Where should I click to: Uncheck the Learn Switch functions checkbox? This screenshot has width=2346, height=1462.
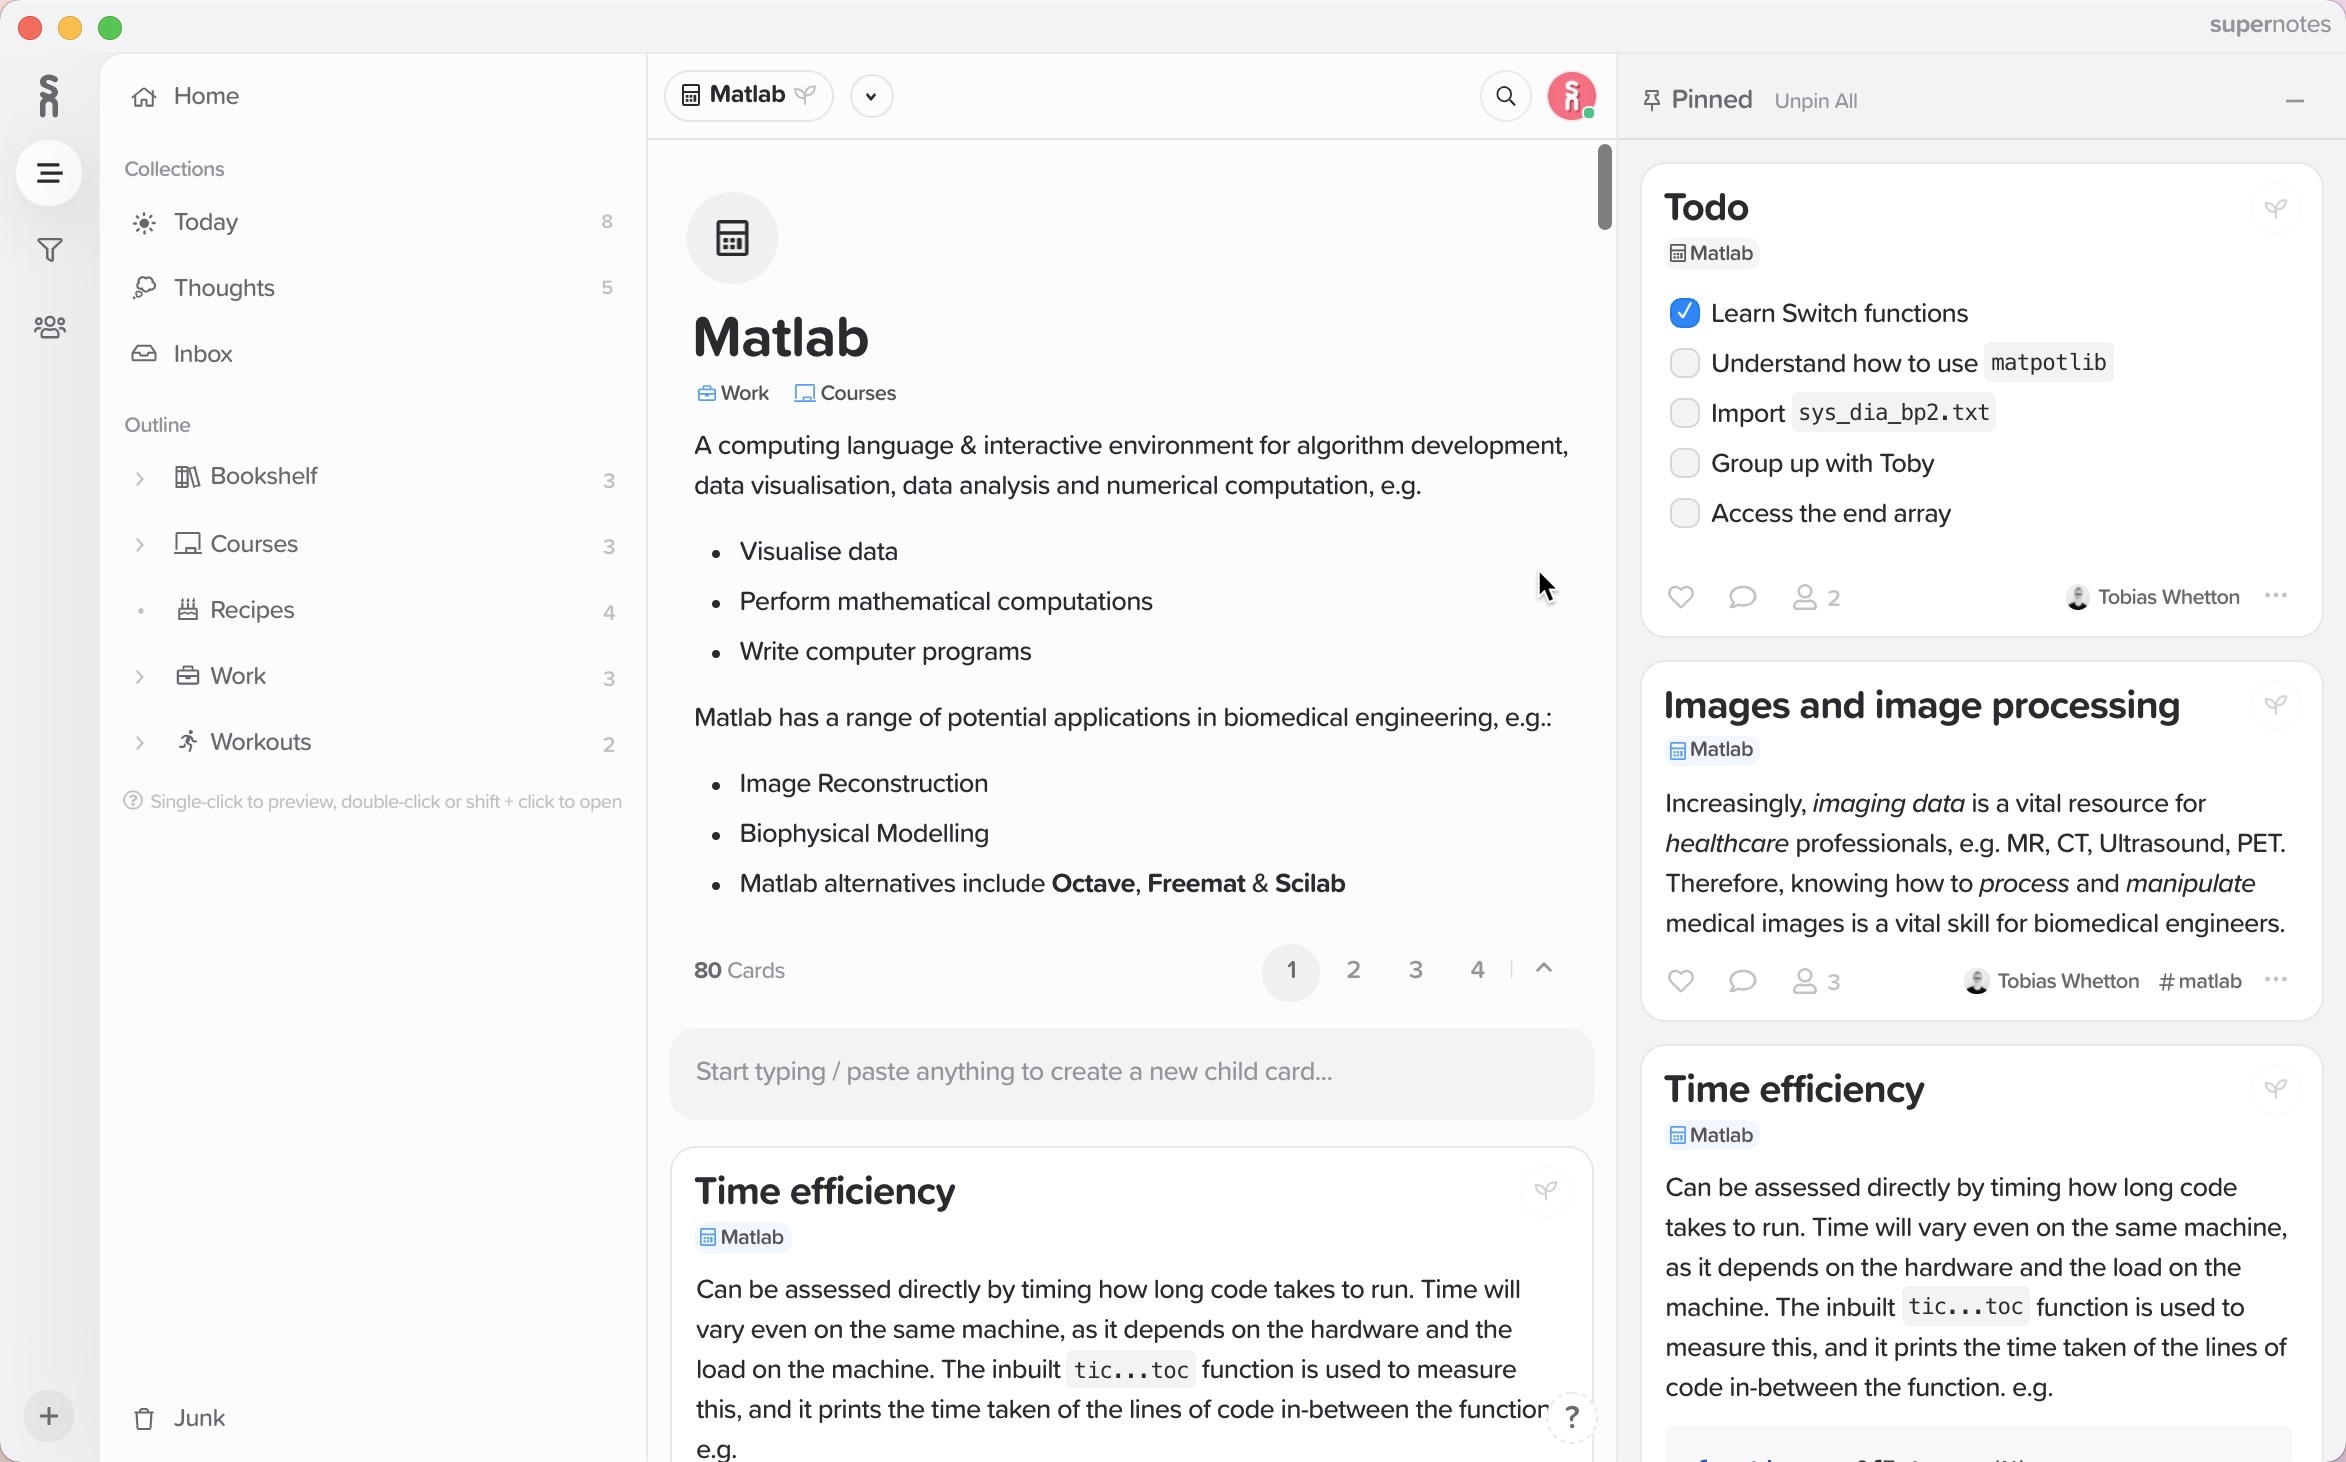coord(1684,313)
